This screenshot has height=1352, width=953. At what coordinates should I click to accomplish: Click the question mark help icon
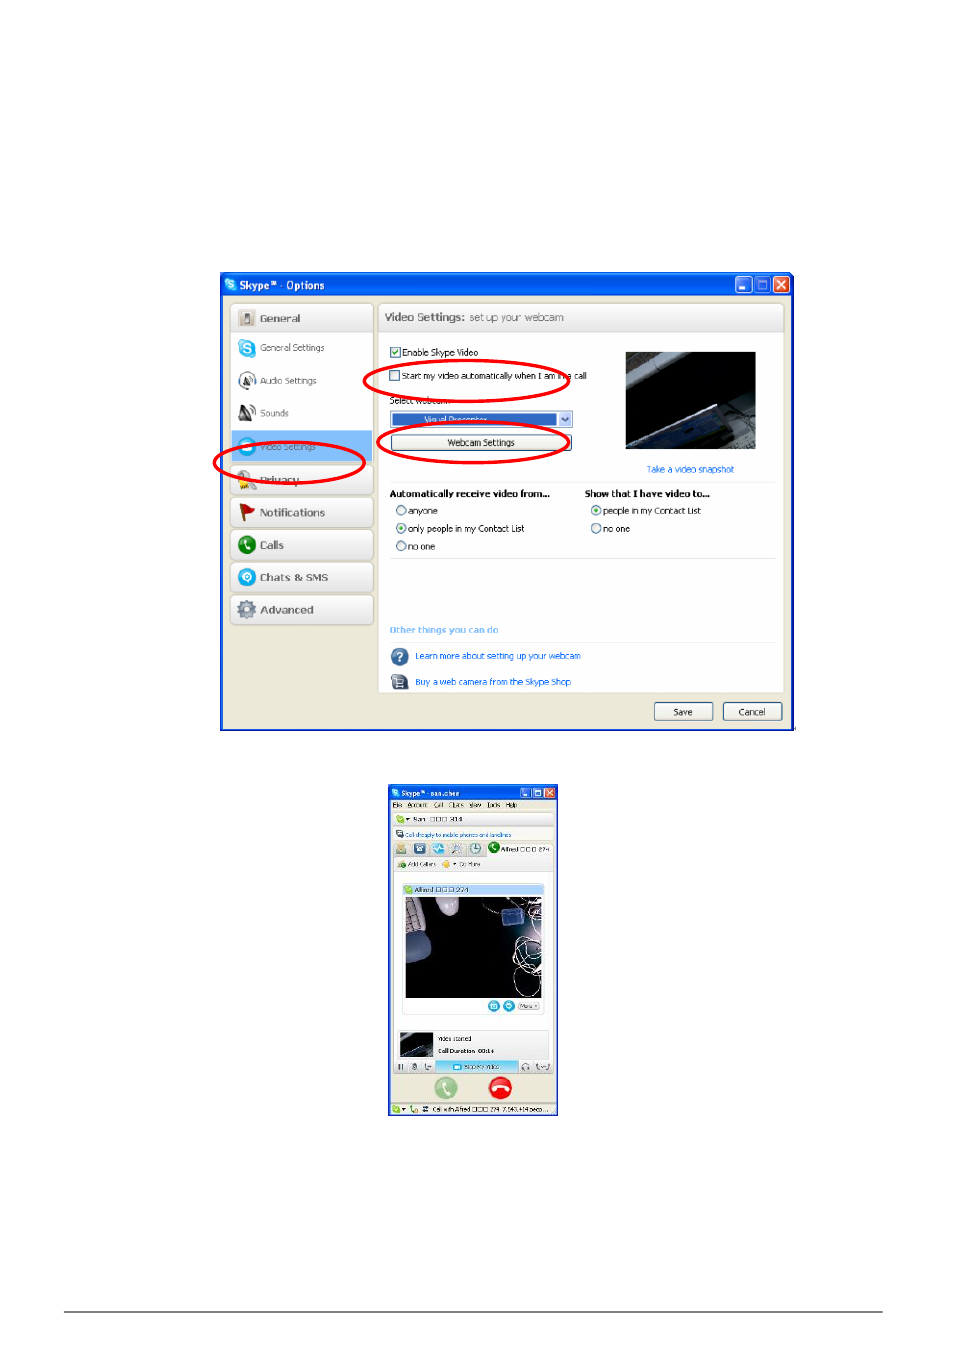(x=399, y=656)
